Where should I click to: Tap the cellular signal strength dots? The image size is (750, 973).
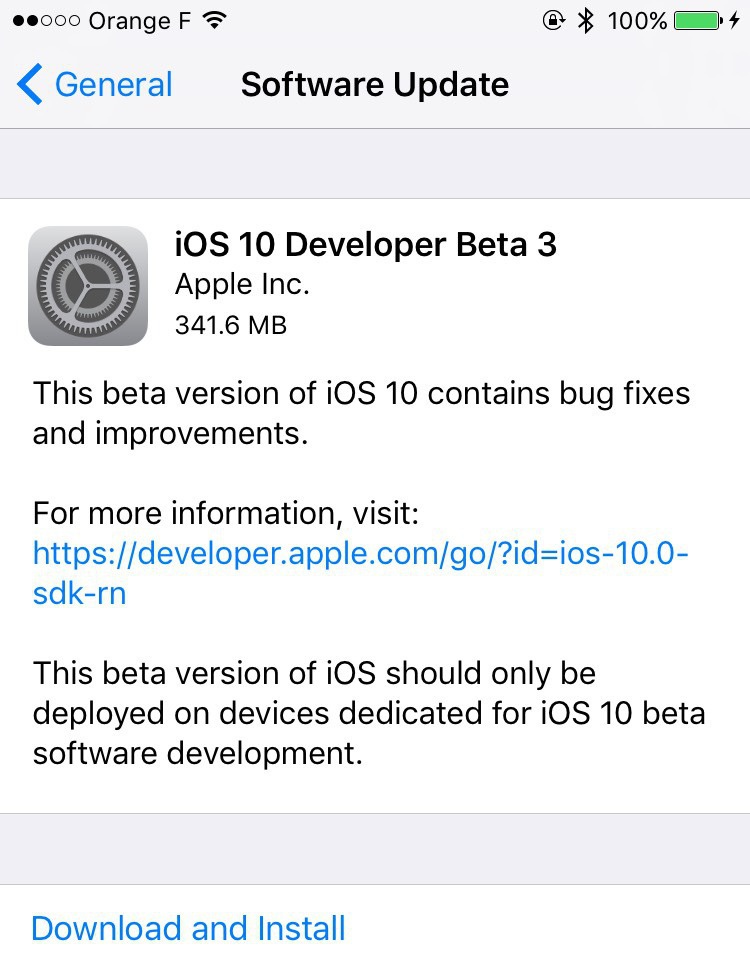(x=45, y=20)
